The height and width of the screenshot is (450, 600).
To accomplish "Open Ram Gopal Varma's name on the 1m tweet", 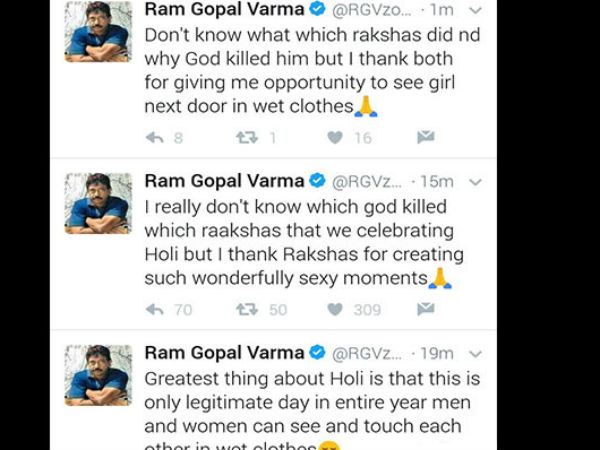I will (x=223, y=11).
